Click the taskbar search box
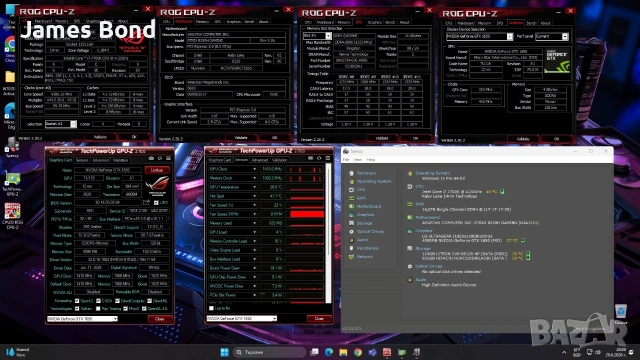 [269, 352]
